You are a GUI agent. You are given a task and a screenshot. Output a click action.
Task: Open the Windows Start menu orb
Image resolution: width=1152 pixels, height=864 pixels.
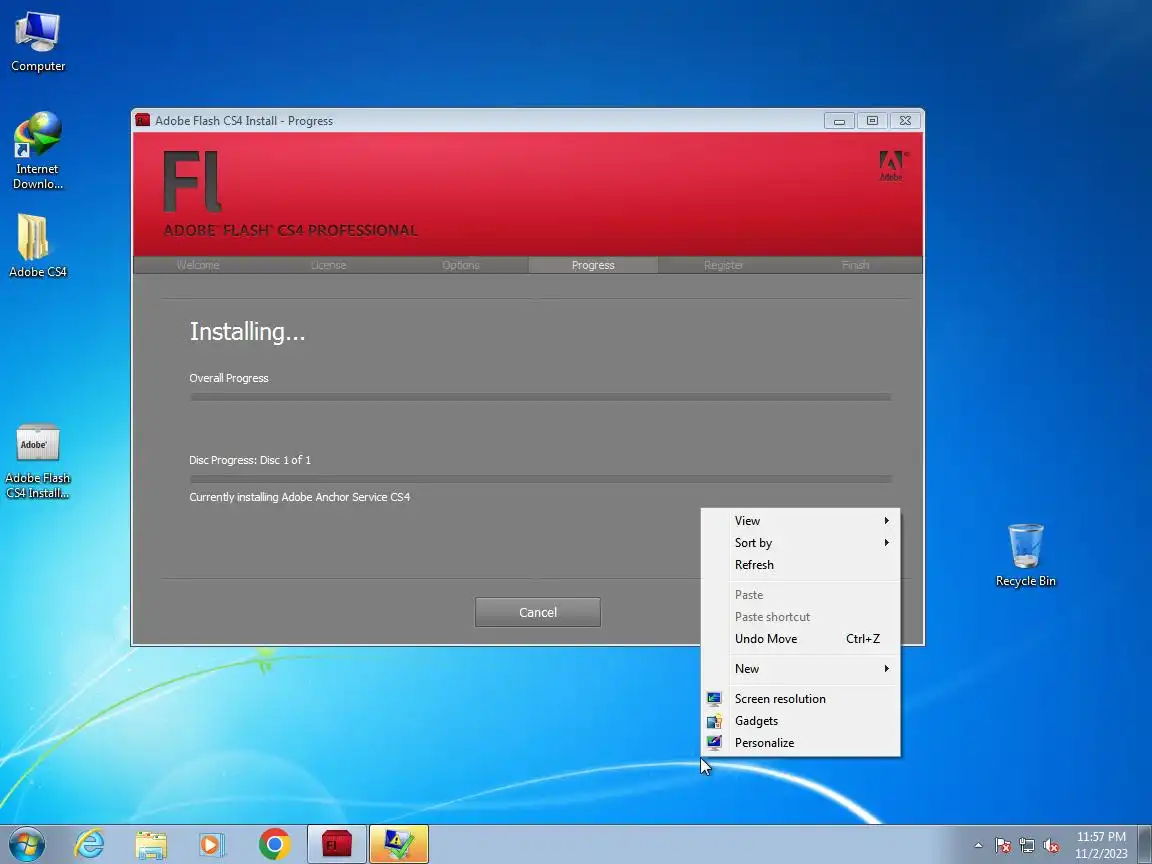coord(26,844)
